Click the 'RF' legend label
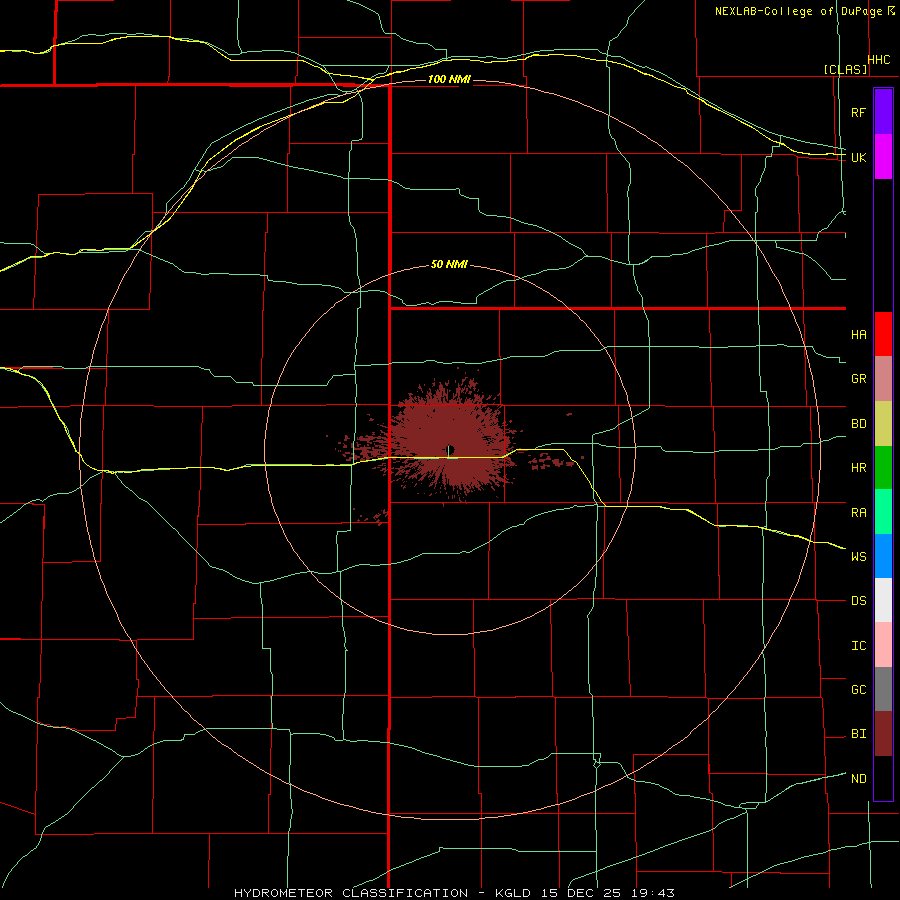Viewport: 900px width, 900px height. pos(858,112)
